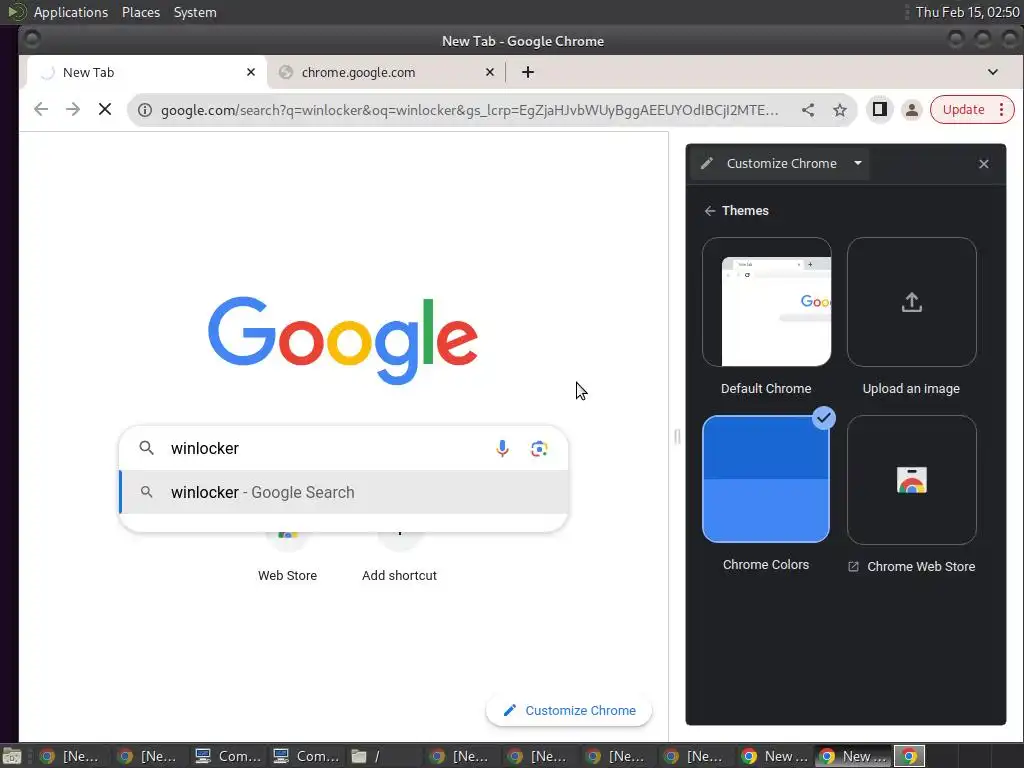Click the magnifier icon in the search box
This screenshot has width=1024, height=768.
pyautogui.click(x=147, y=448)
